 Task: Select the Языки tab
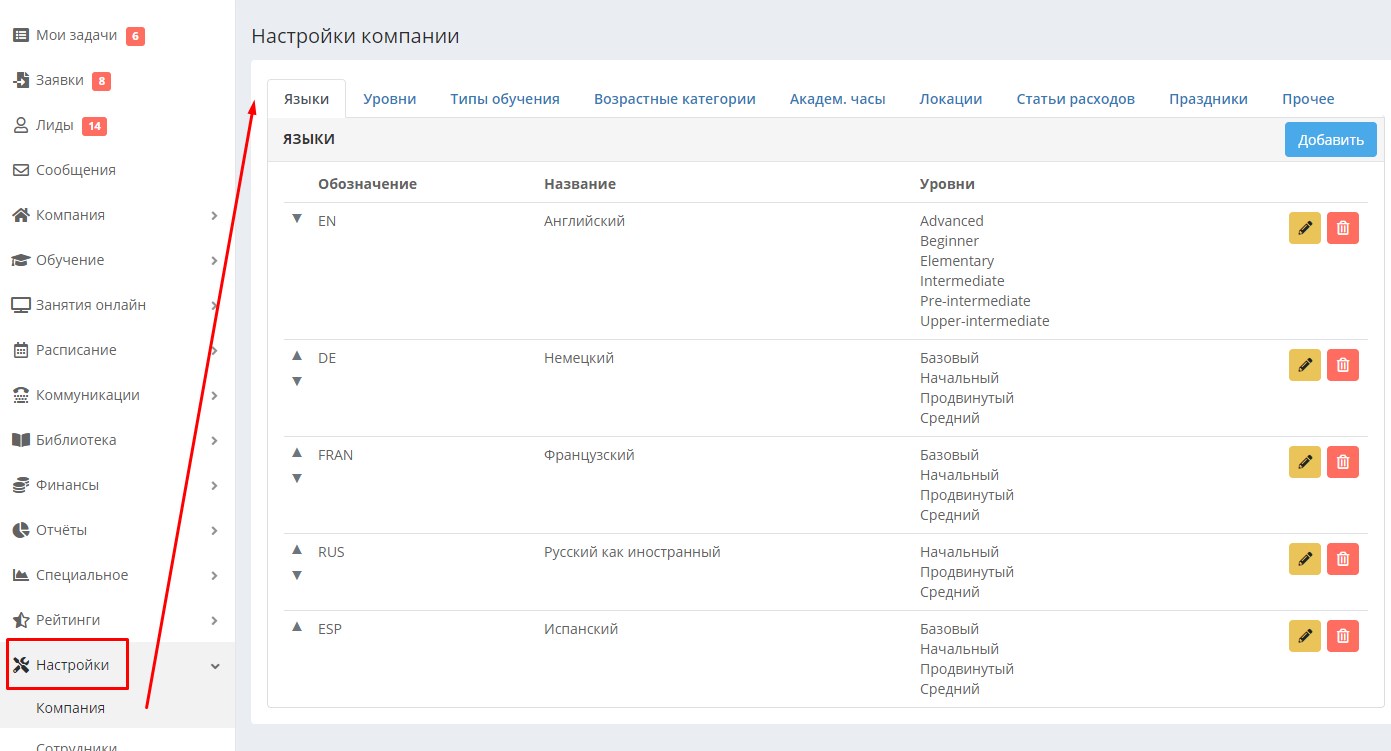(x=307, y=99)
